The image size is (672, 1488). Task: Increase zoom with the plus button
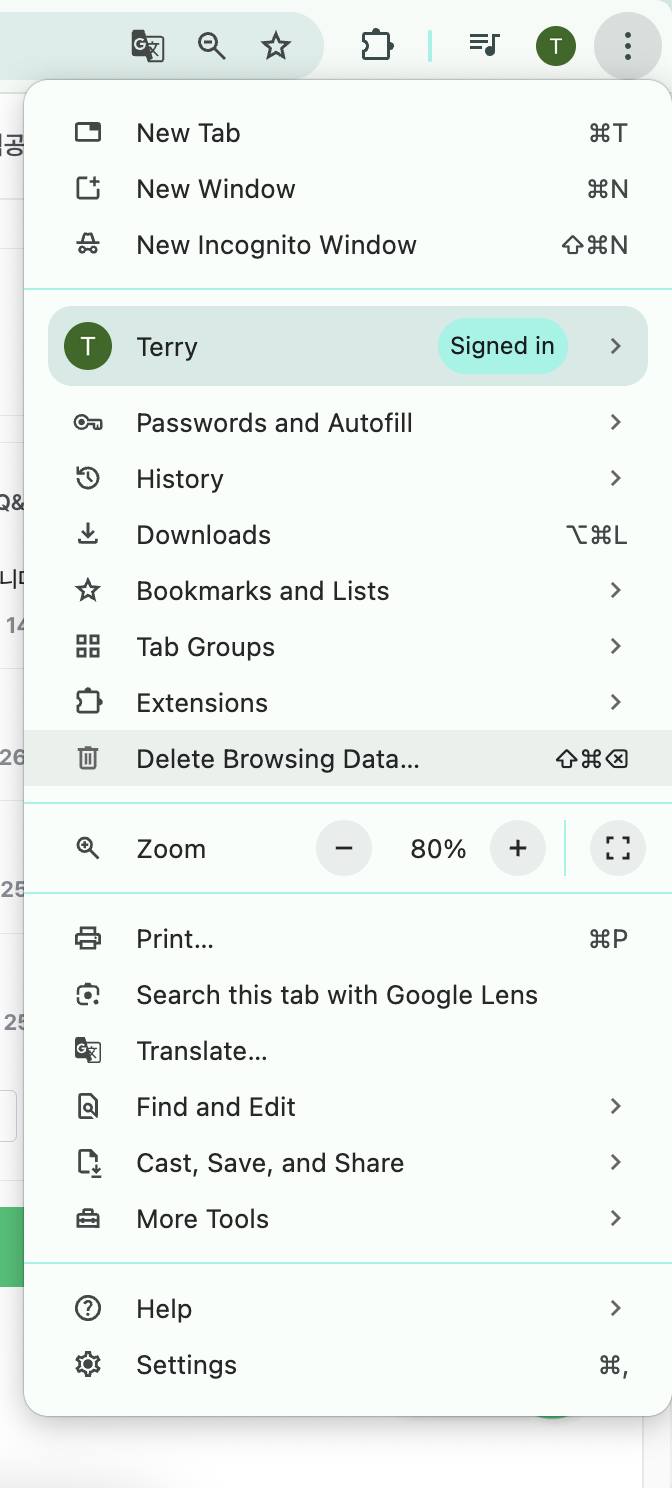click(x=518, y=847)
